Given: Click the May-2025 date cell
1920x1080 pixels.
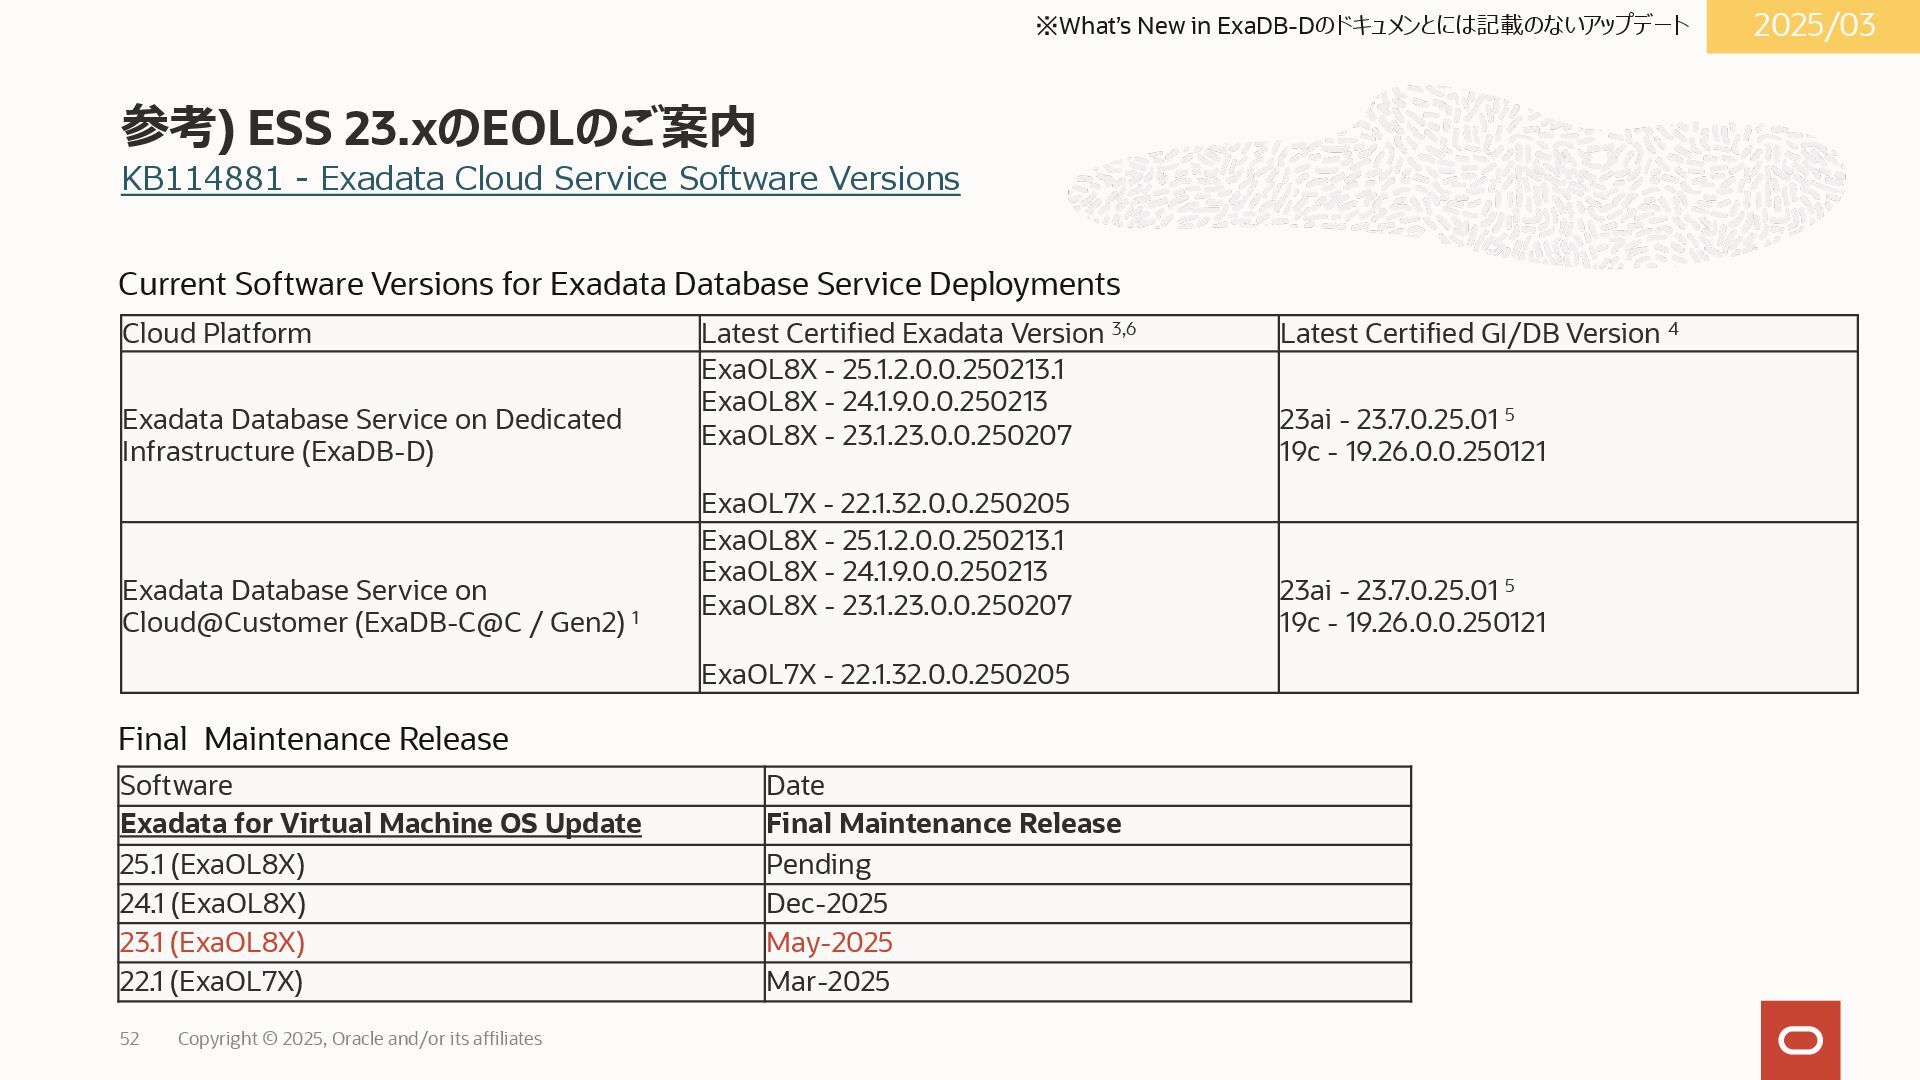Looking at the screenshot, I should [x=829, y=942].
